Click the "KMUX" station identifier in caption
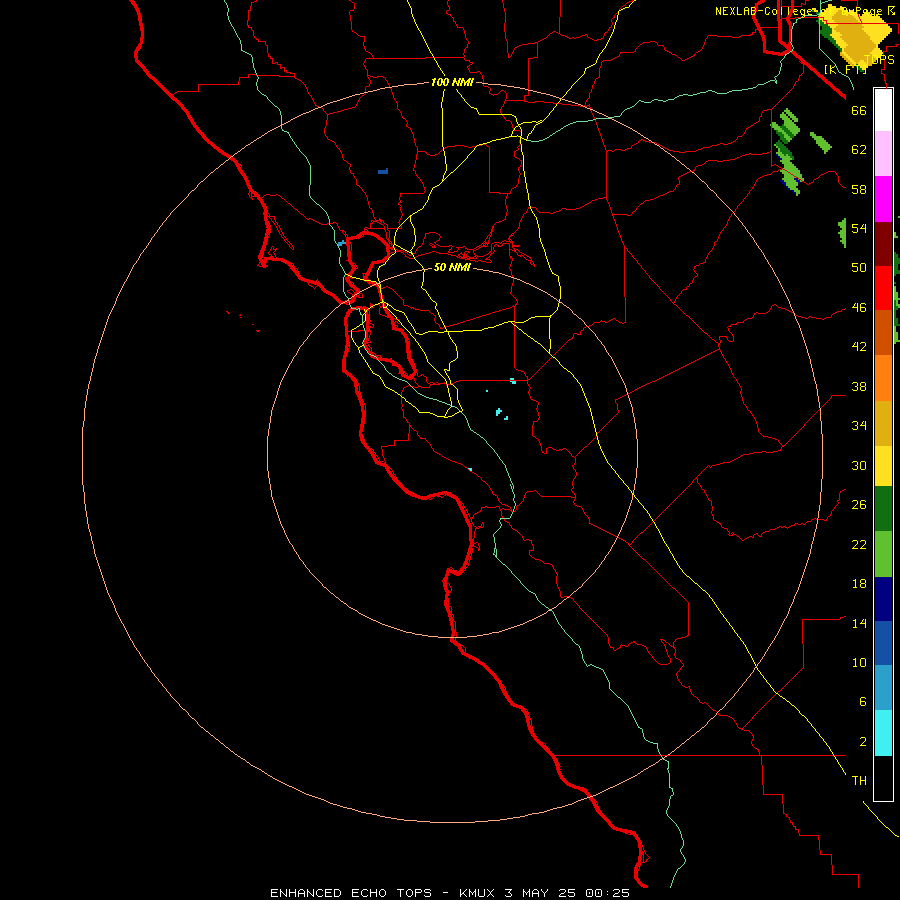The image size is (900, 900). [x=476, y=893]
